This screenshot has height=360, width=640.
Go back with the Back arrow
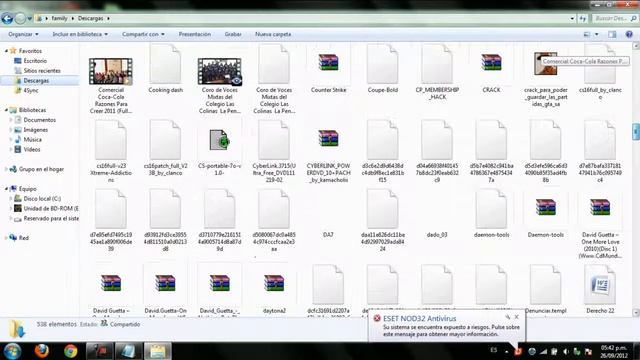7,18
